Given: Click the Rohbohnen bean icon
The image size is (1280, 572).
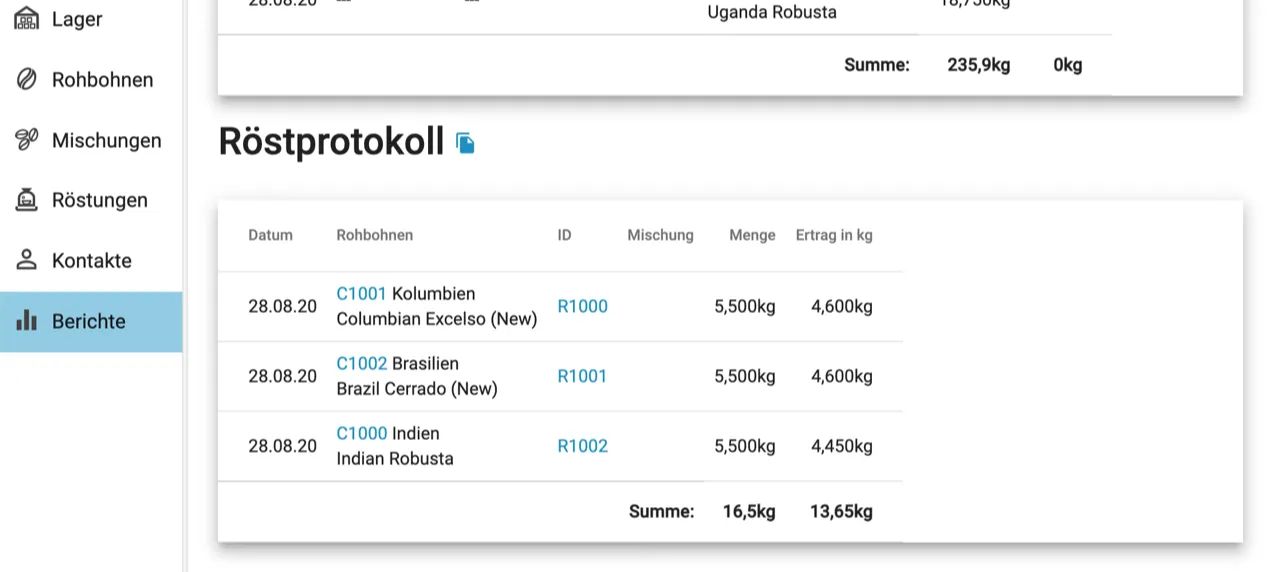Looking at the screenshot, I should coord(27,80).
